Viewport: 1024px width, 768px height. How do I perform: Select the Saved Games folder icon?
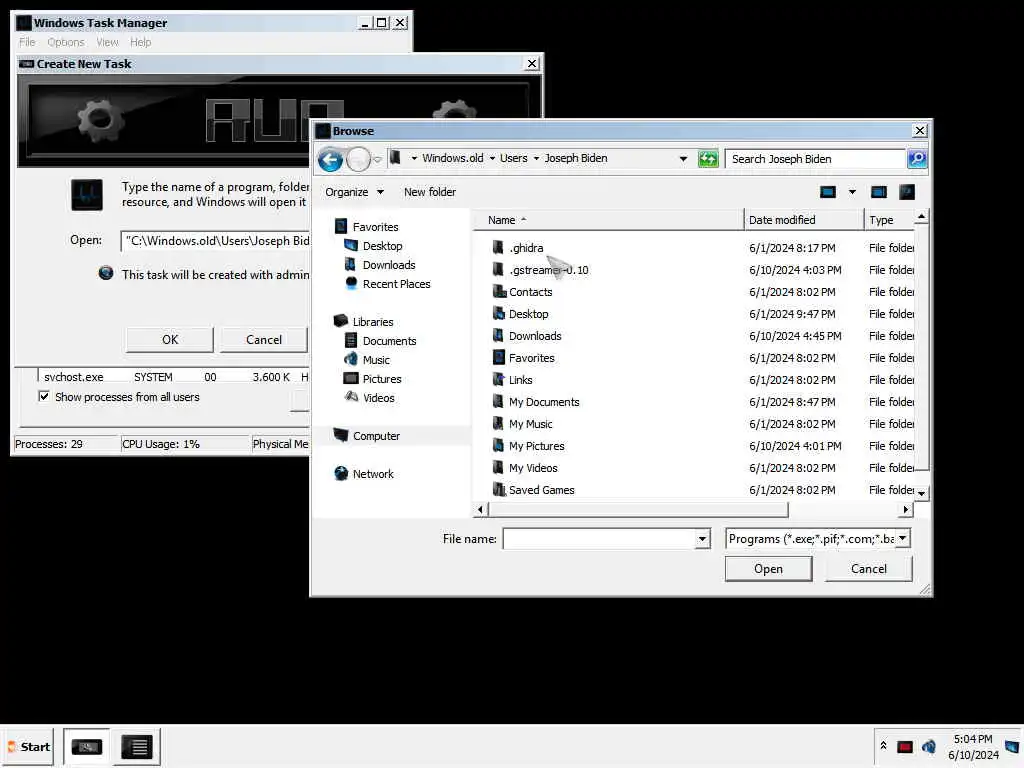pos(499,490)
